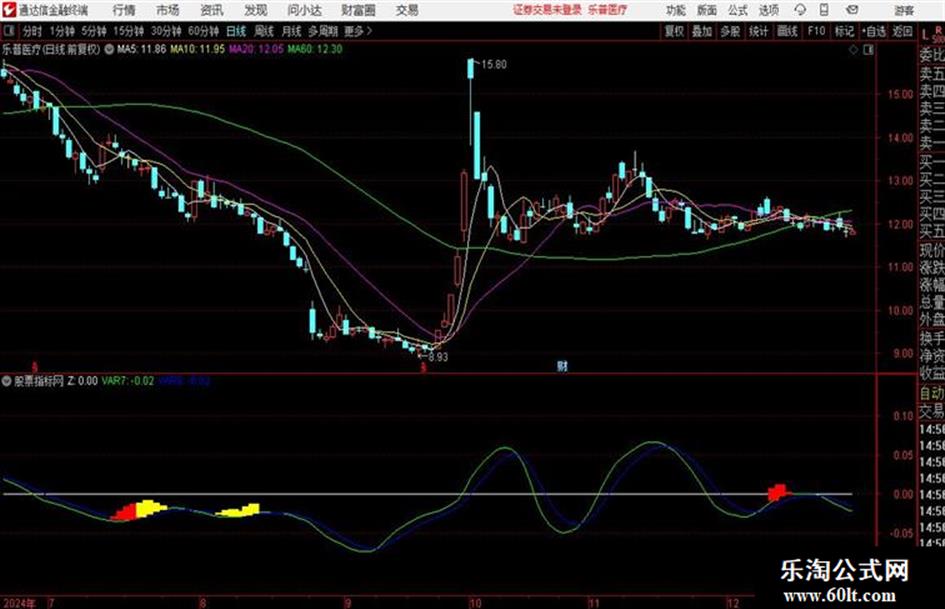The image size is (945, 609).
Task: Click the 通达信 red logo icon
Action: pos(8,10)
